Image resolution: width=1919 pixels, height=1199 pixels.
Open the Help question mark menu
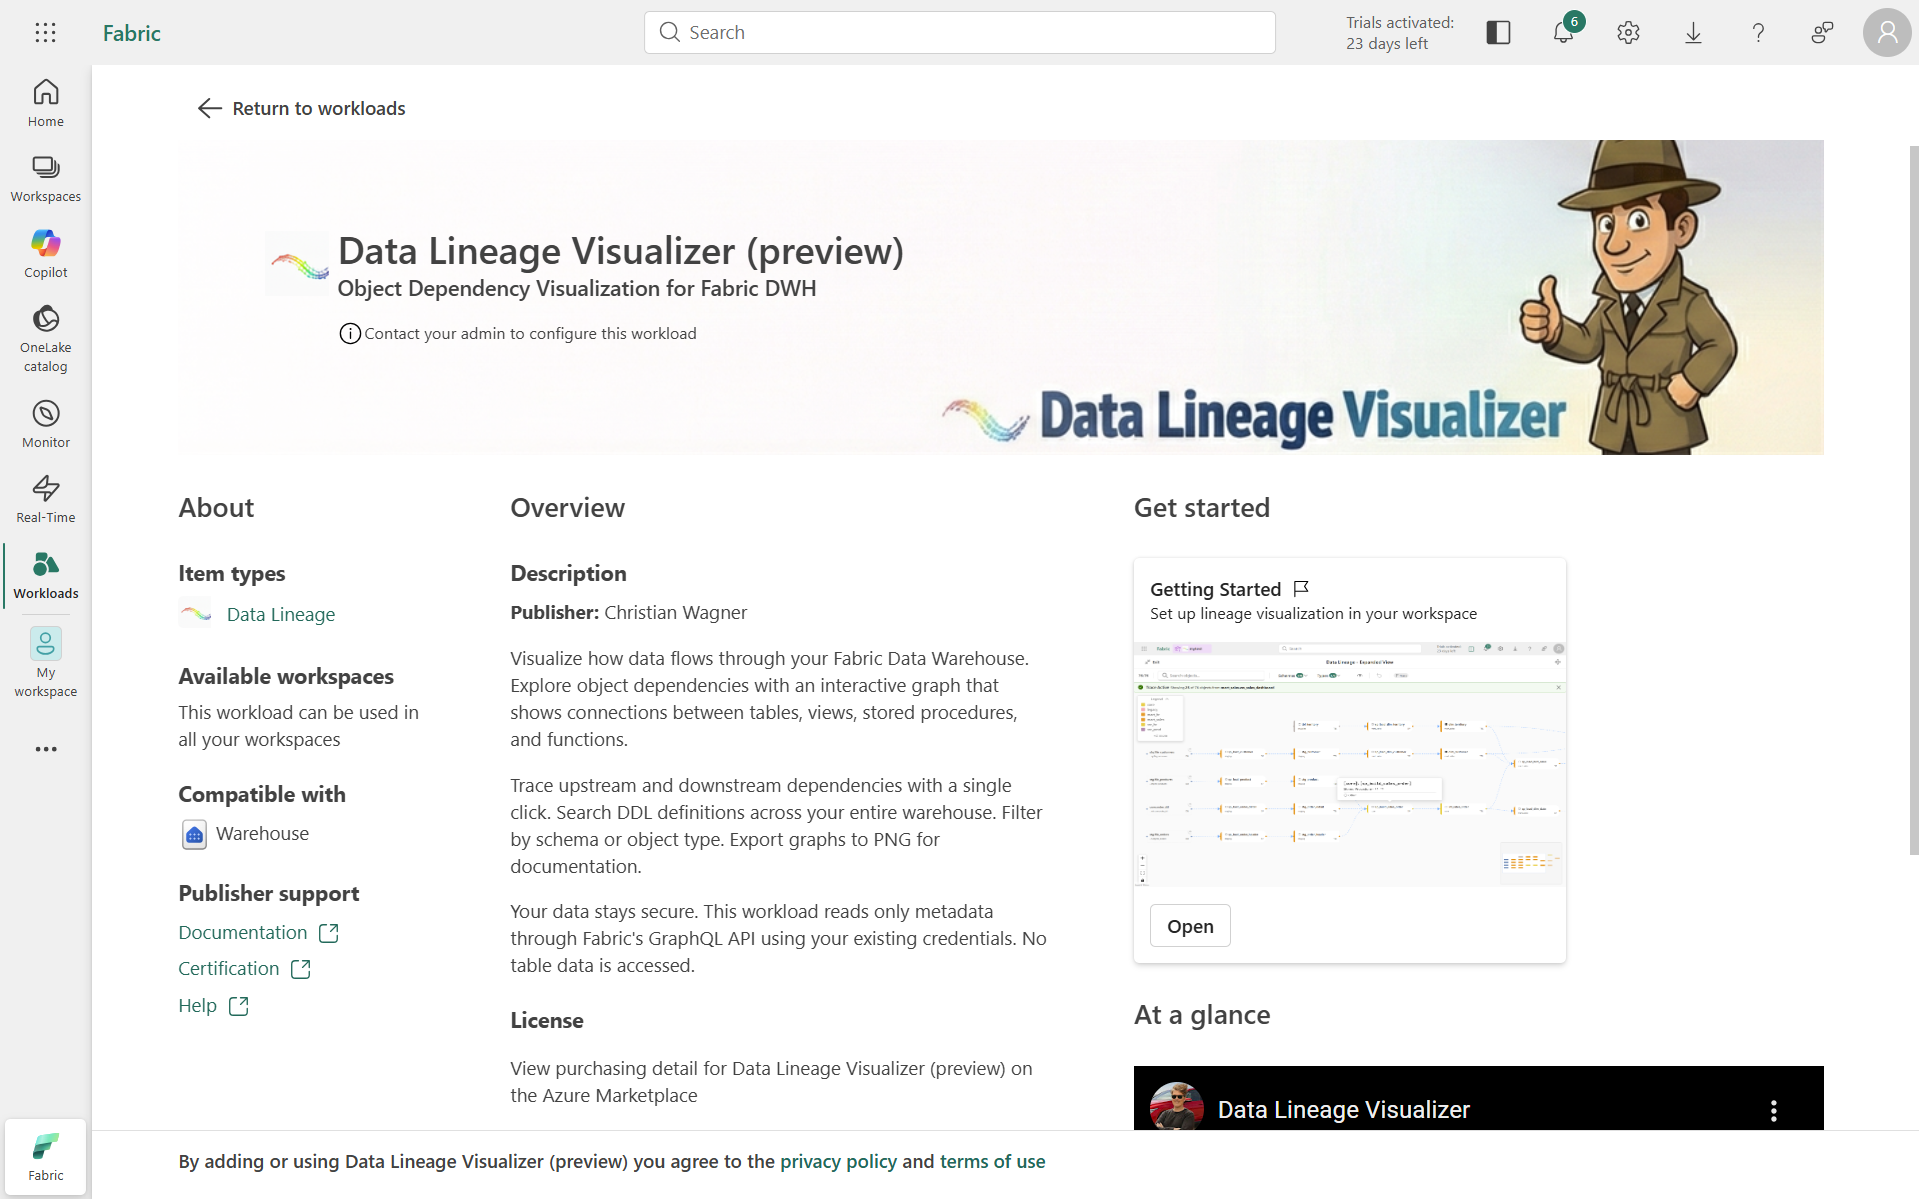[1757, 32]
